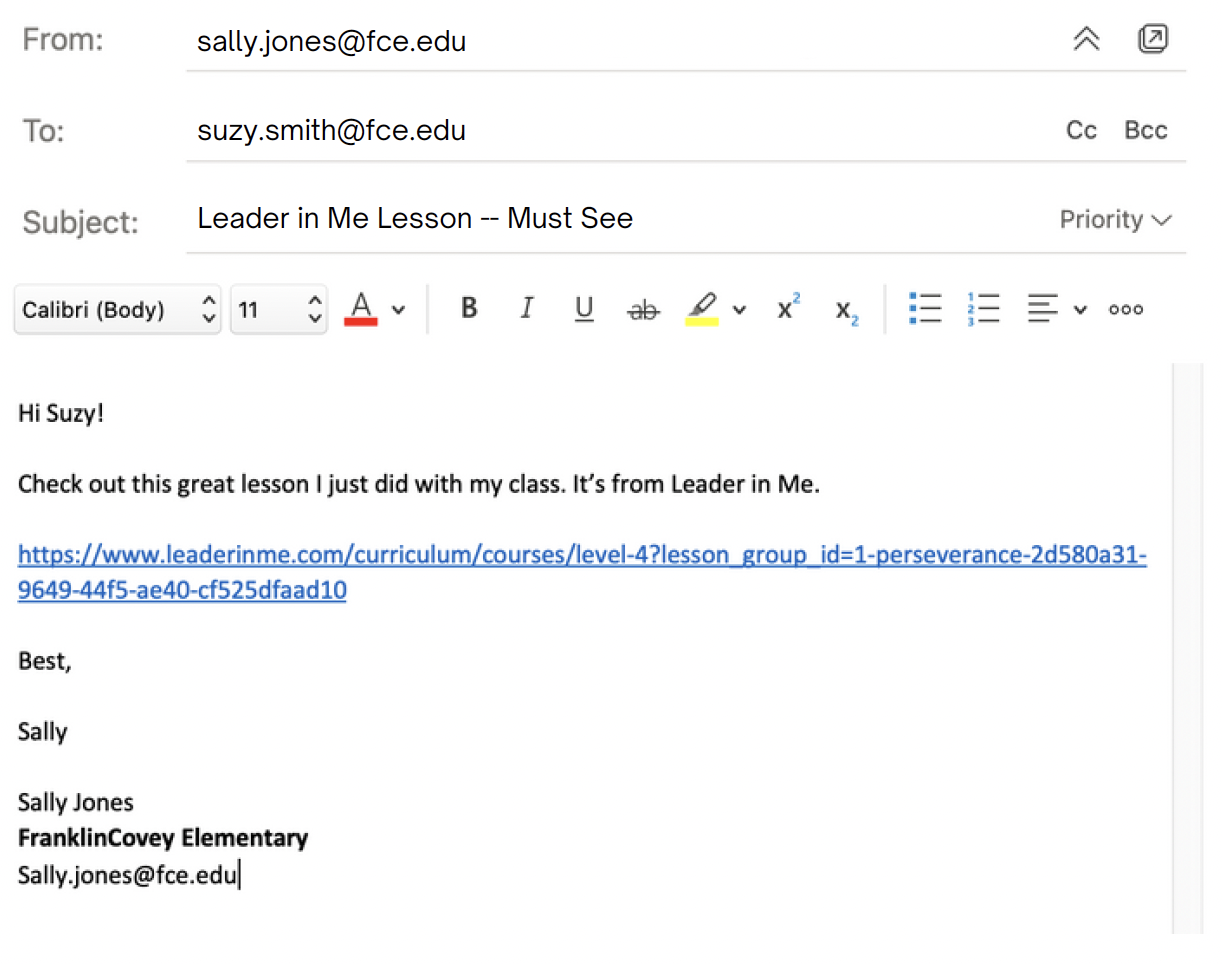Screen dimensions: 1222x964
Task: Underline the selected text
Action: click(584, 309)
